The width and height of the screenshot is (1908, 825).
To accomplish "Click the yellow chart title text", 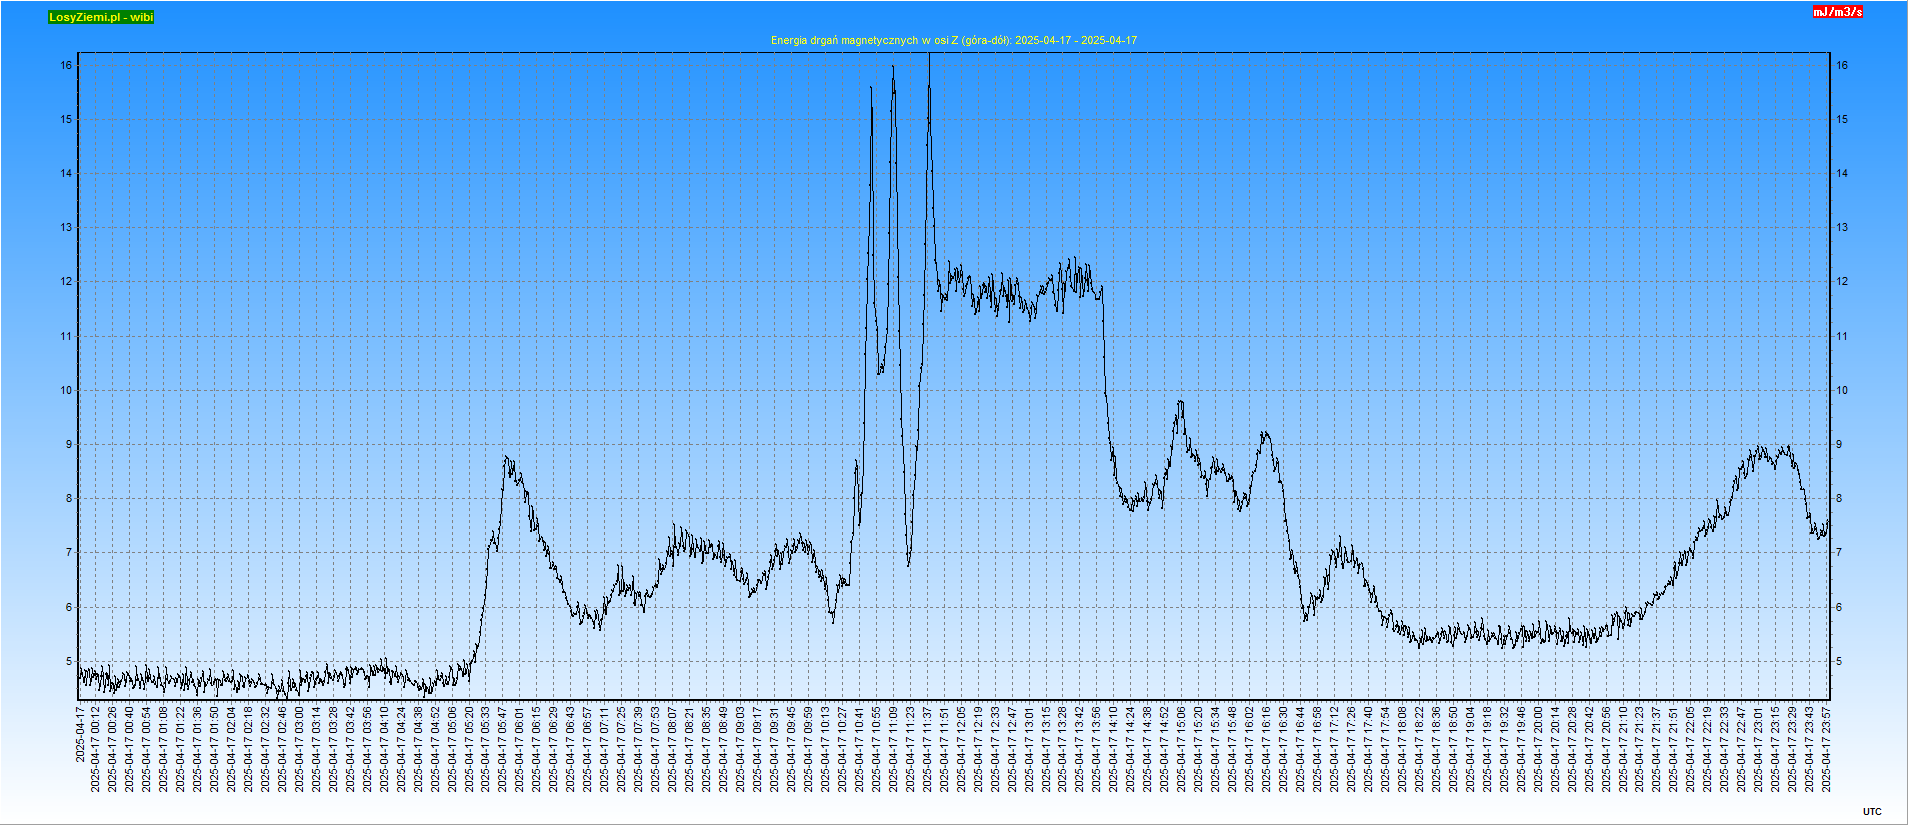I will pyautogui.click(x=953, y=40).
